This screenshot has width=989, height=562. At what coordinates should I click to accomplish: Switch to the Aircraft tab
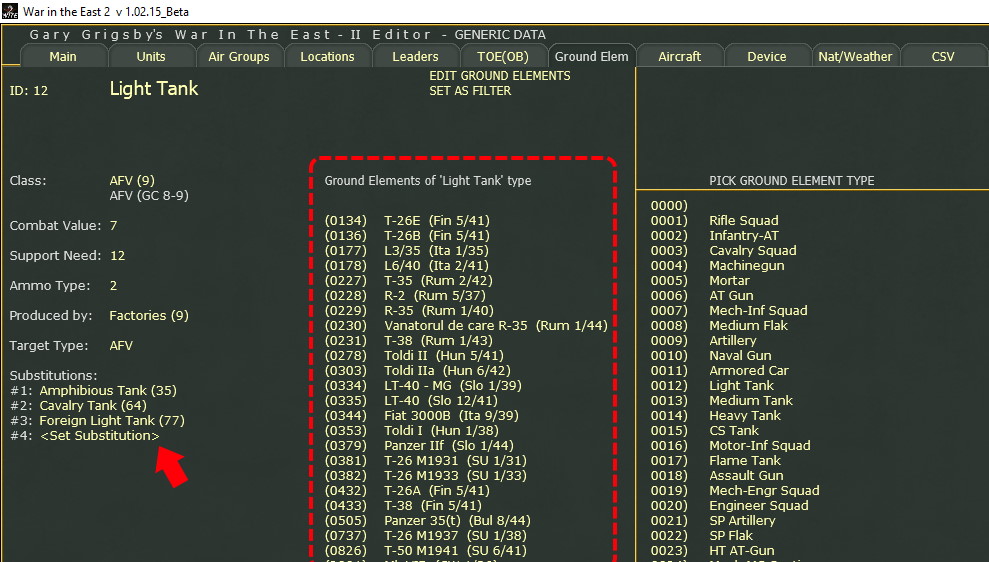[x=679, y=56]
